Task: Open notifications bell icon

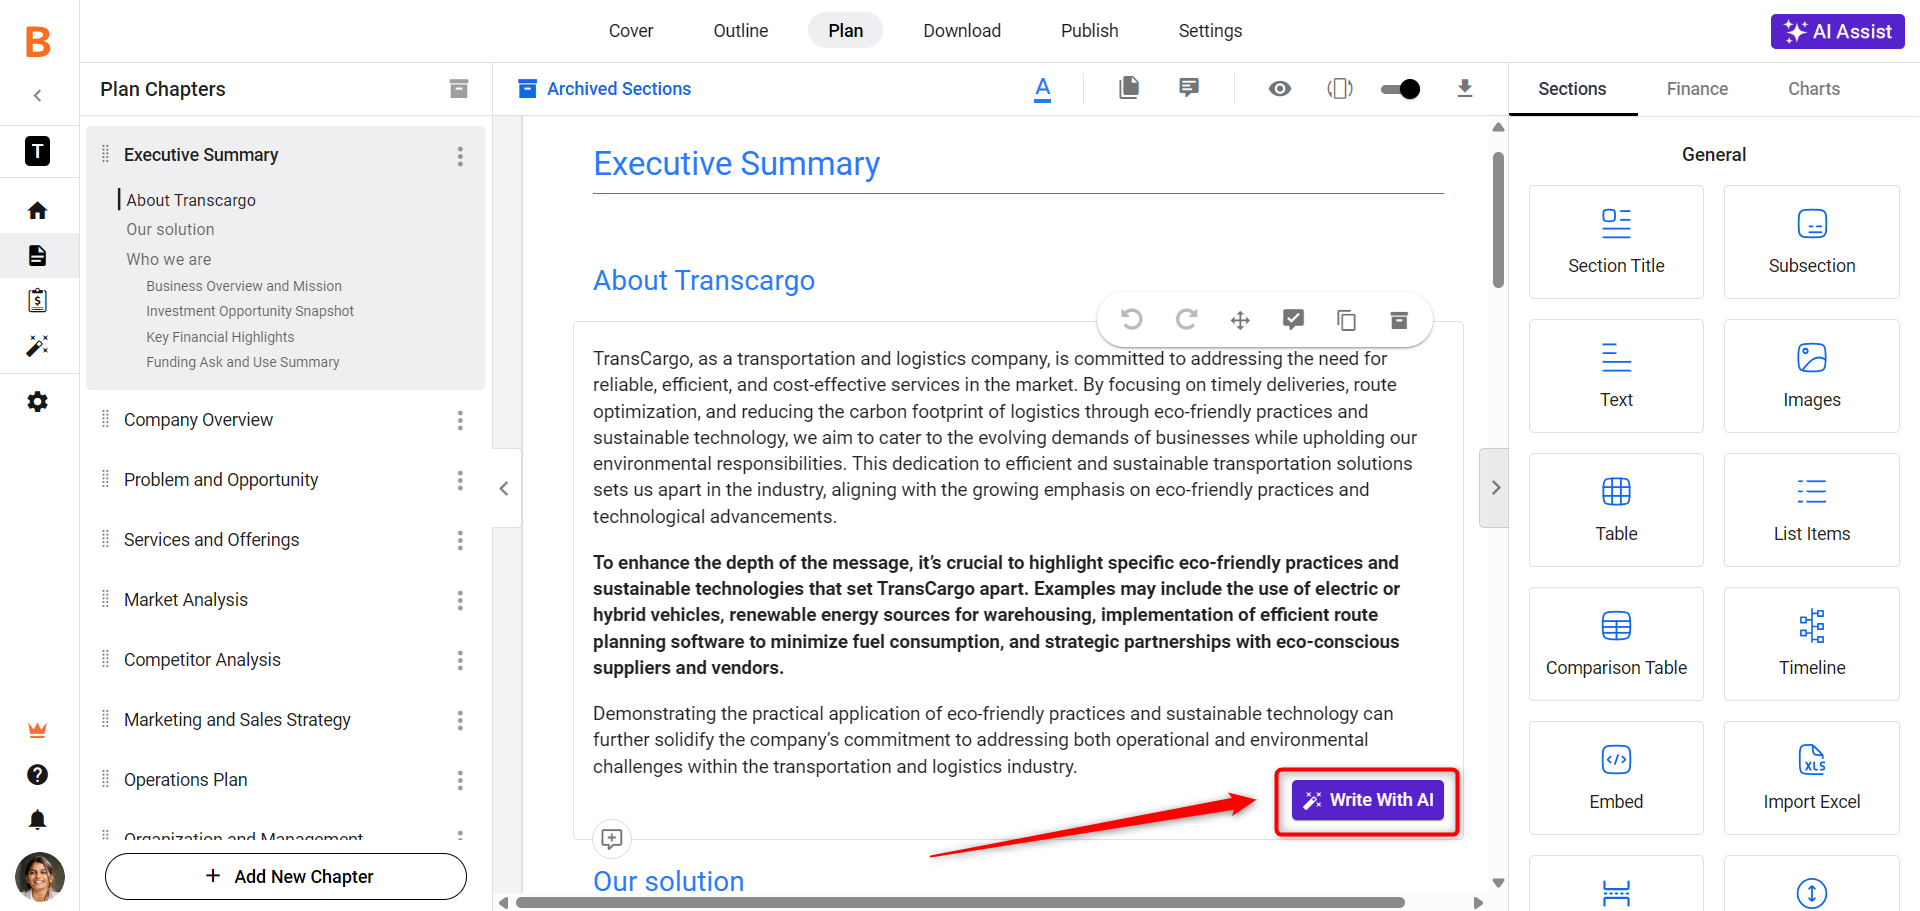Action: pos(37,820)
